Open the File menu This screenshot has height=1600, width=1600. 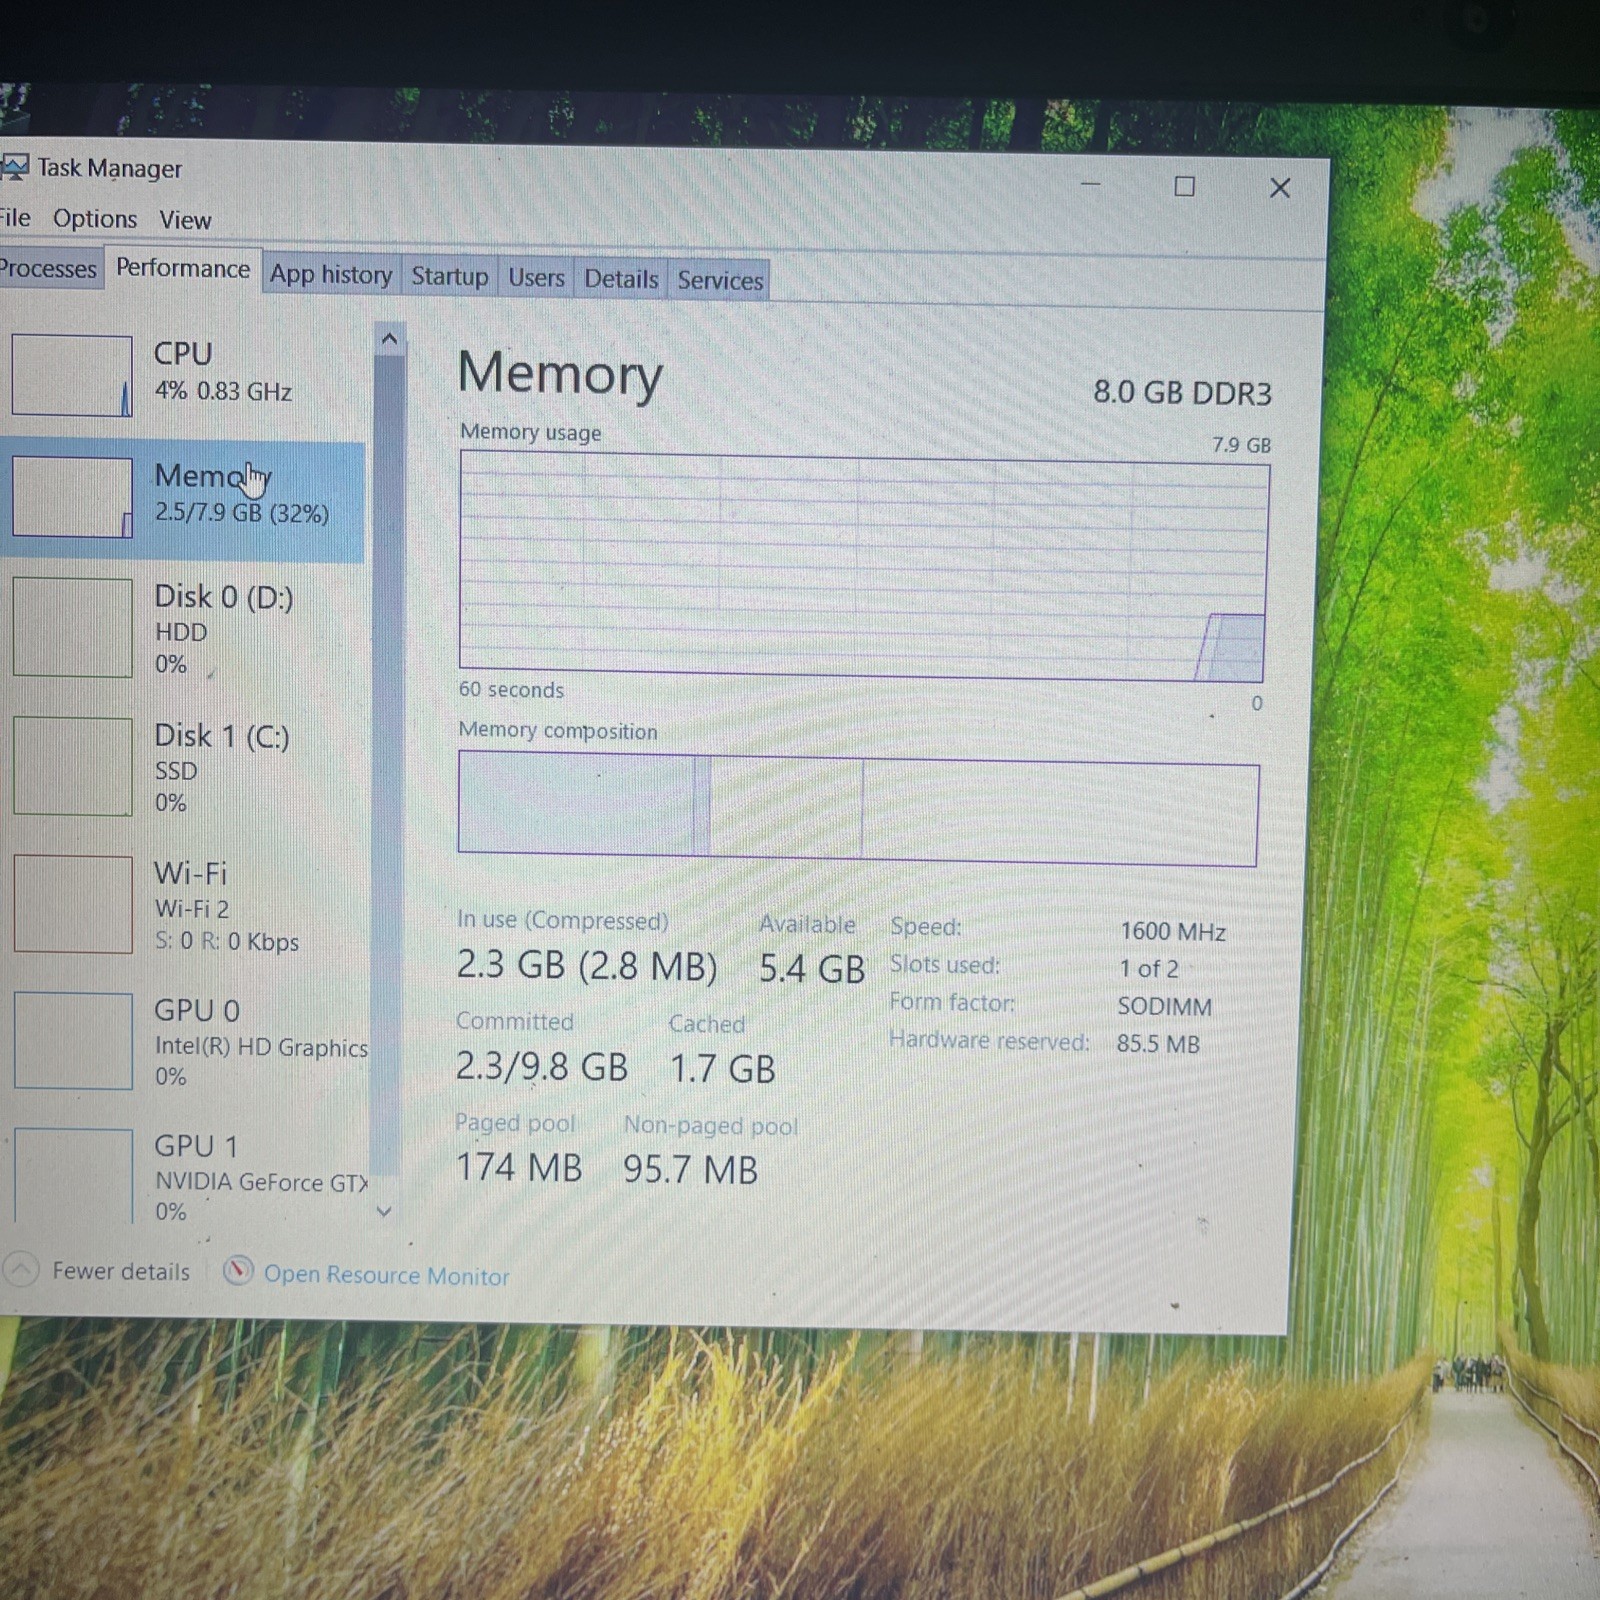pyautogui.click(x=15, y=218)
